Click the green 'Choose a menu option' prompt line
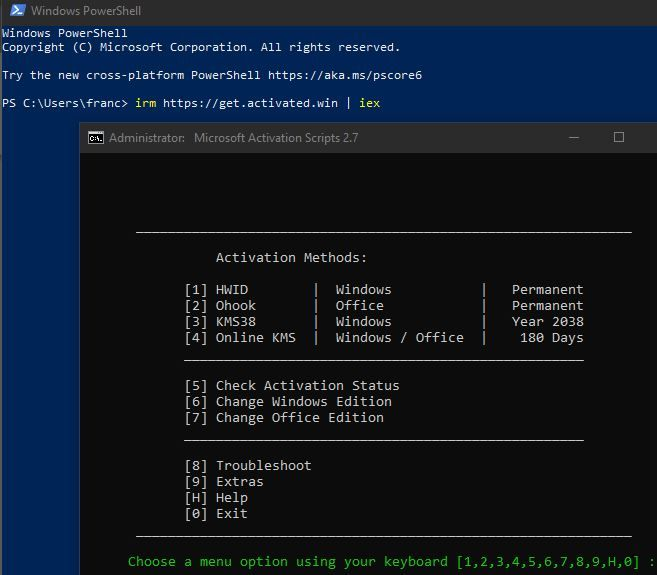The image size is (657, 575). click(x=390, y=562)
